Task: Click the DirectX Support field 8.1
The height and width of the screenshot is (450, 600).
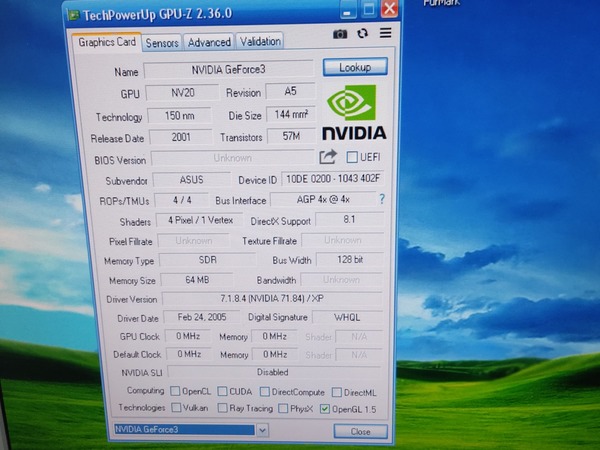Action: pyautogui.click(x=349, y=220)
